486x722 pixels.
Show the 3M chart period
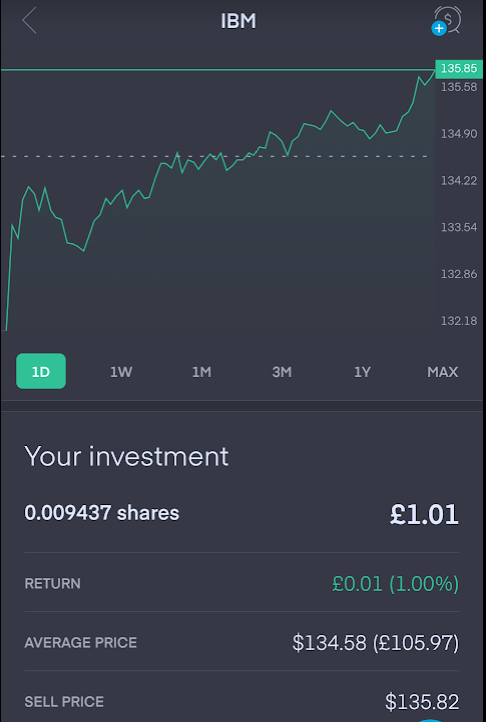pyautogui.click(x=281, y=372)
